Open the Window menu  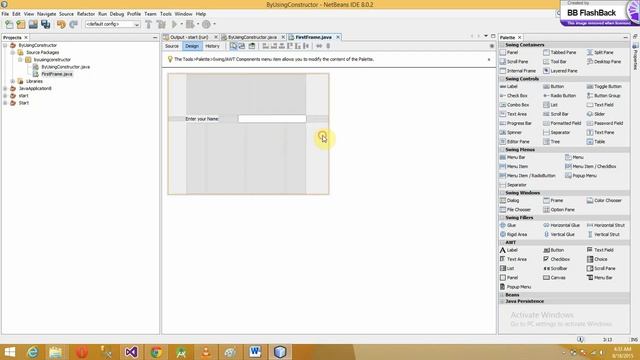pos(183,14)
